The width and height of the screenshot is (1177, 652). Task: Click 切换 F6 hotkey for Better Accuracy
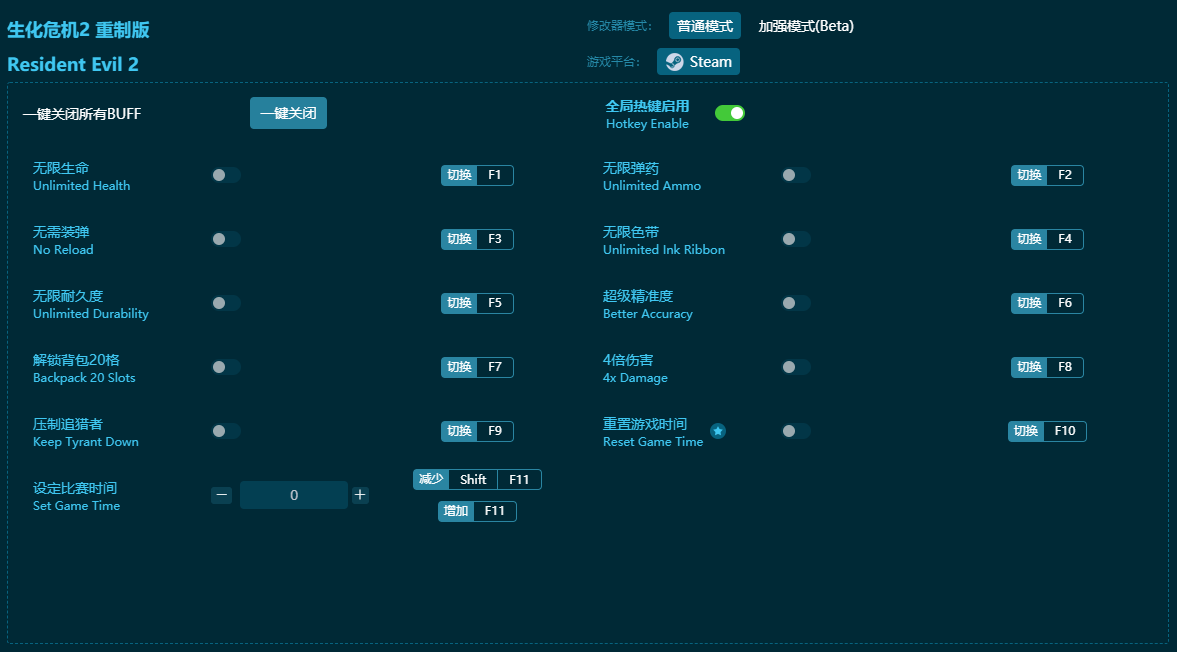point(1047,303)
